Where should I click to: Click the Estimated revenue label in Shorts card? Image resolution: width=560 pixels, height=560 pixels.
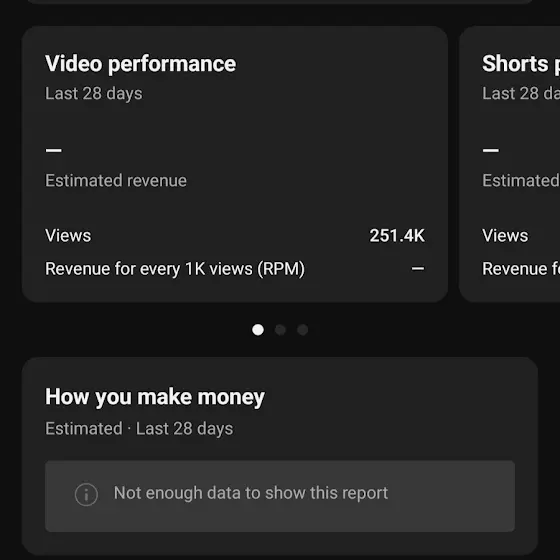521,180
